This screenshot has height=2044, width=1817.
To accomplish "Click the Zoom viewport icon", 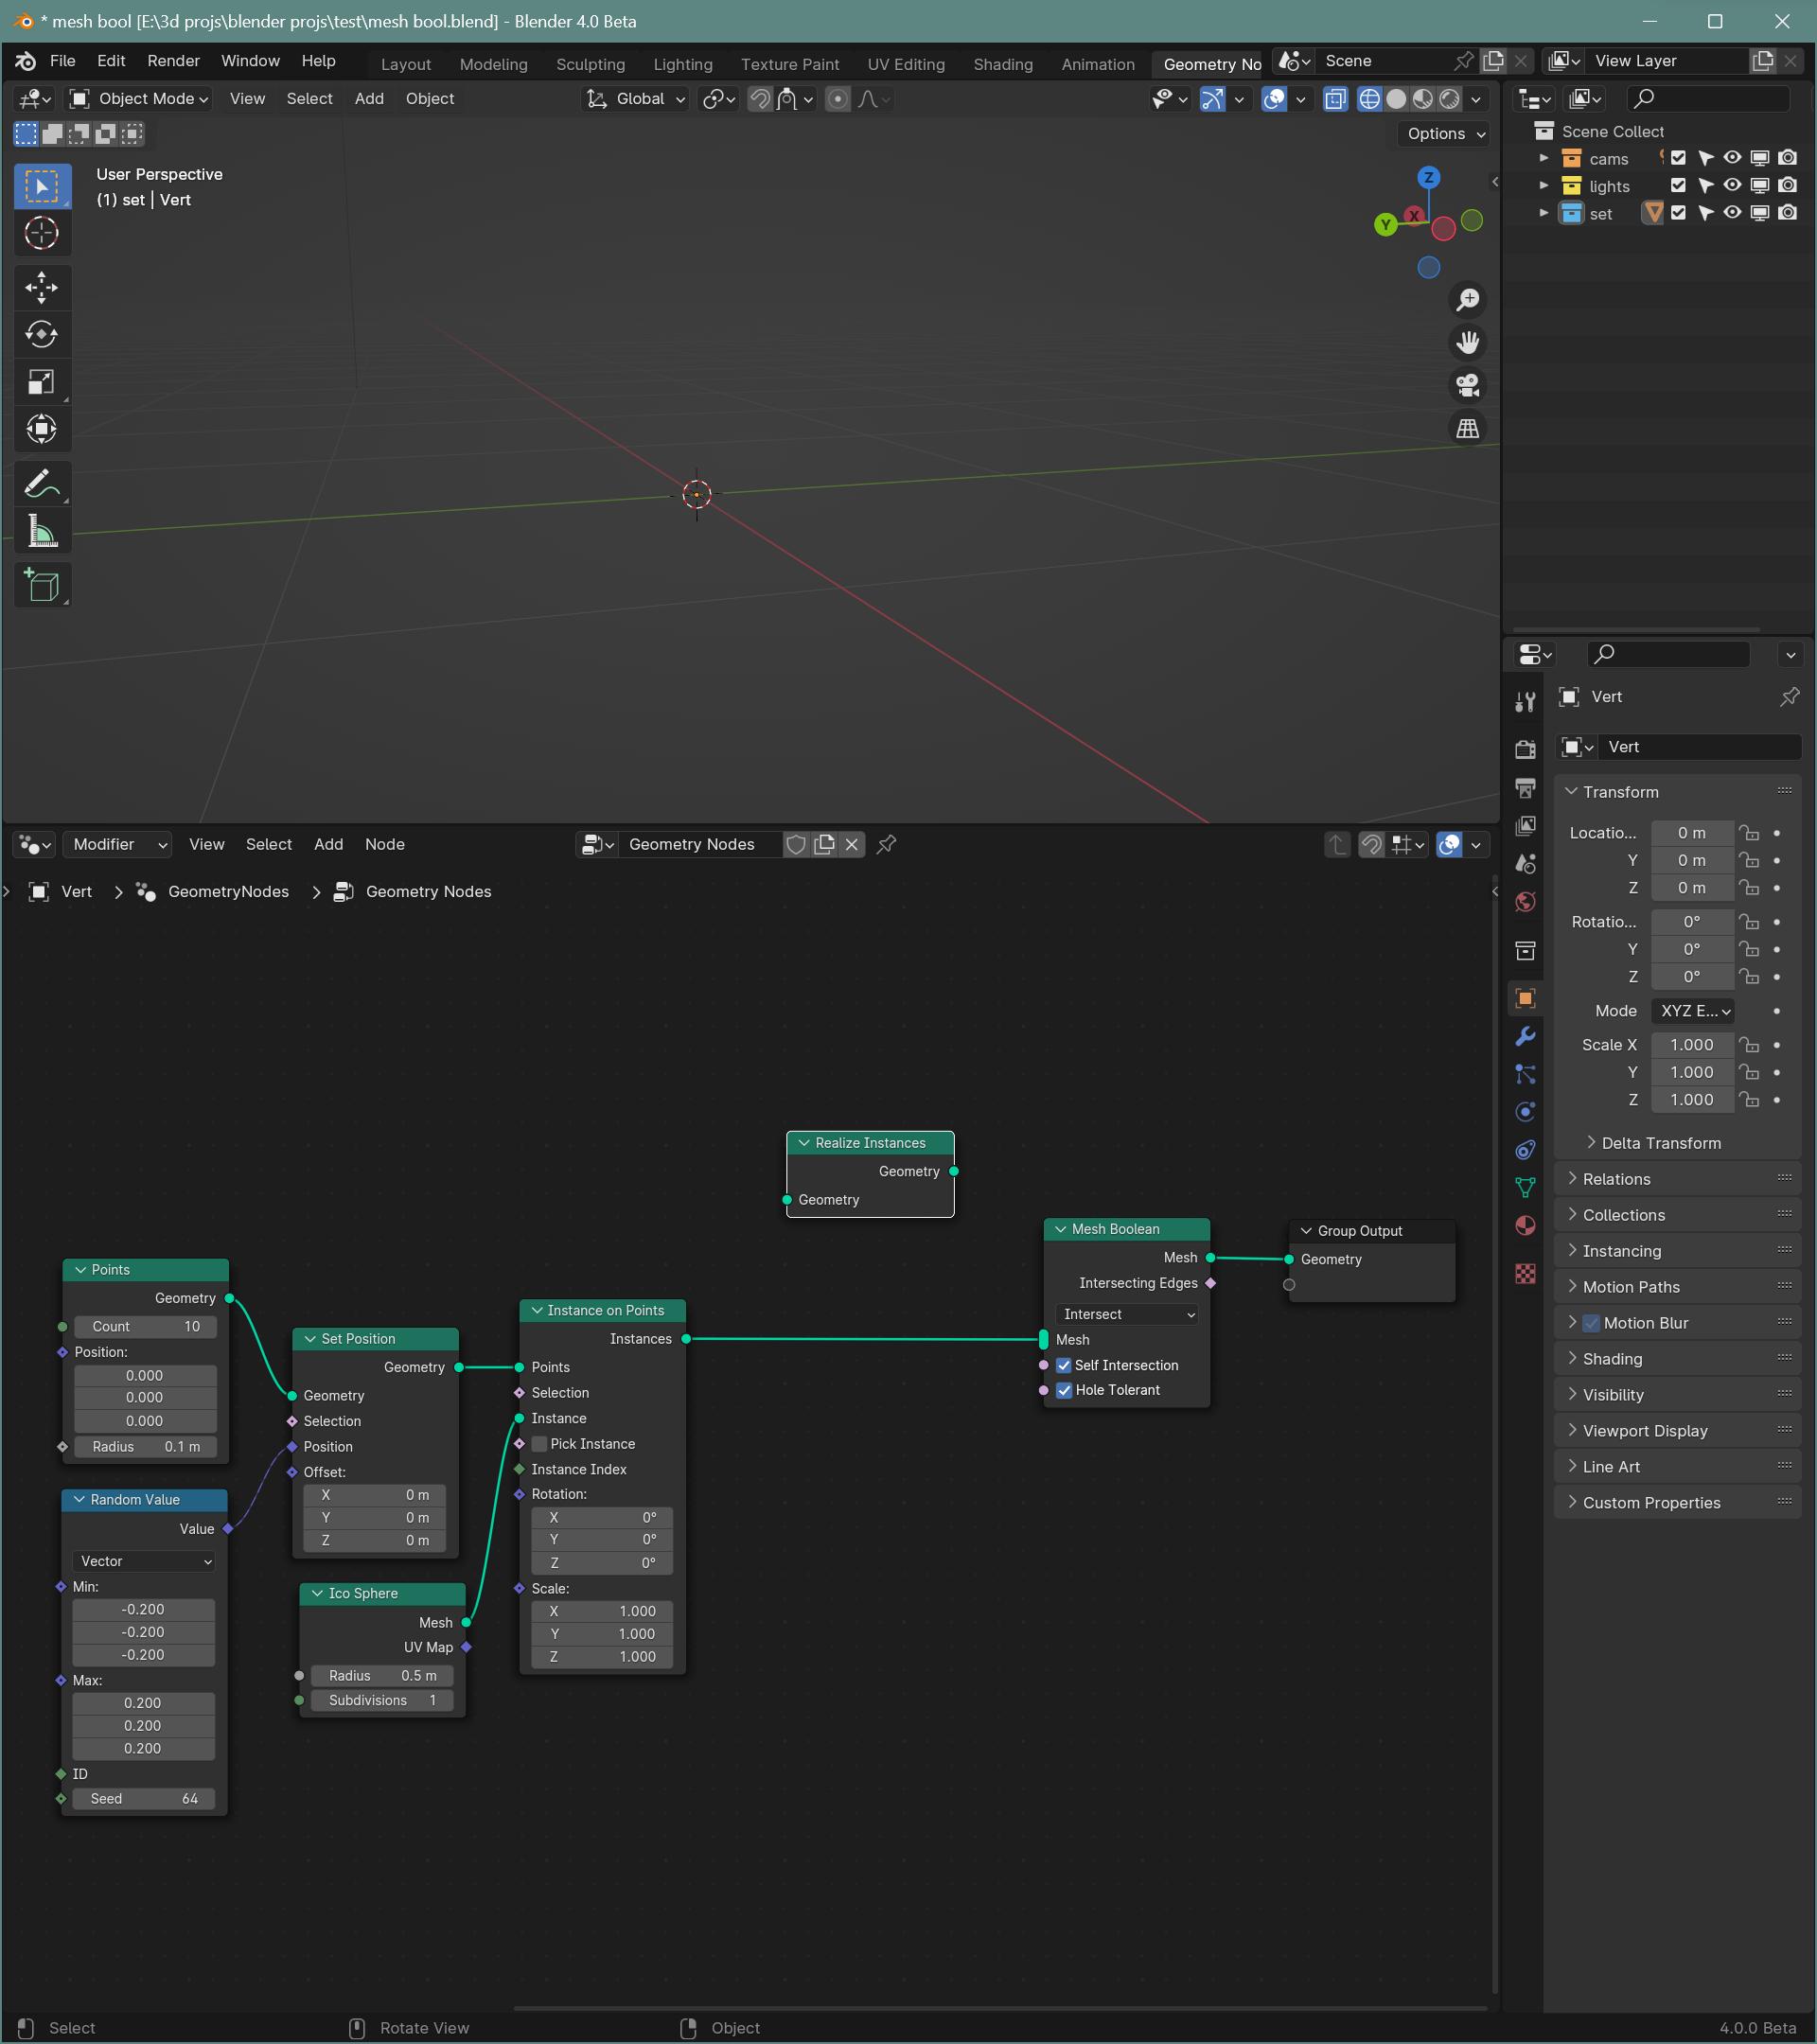I will [x=1467, y=300].
